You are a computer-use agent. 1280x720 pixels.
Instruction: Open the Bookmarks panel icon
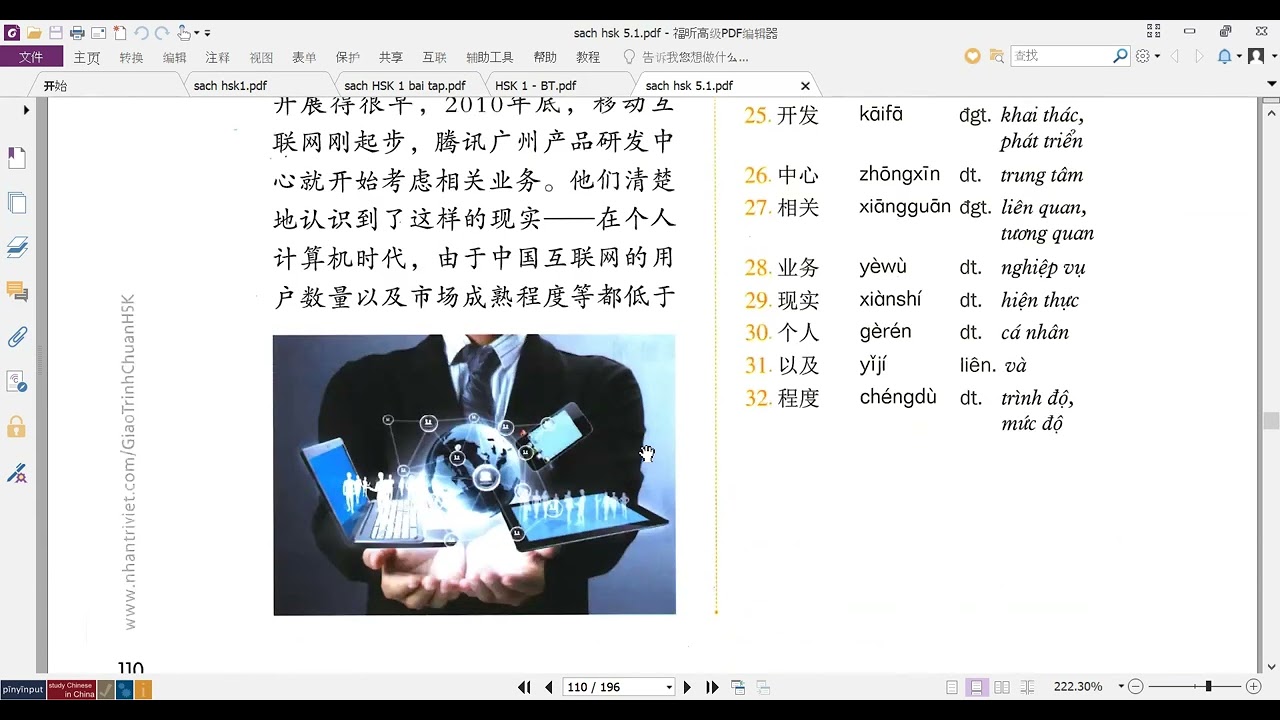17,158
